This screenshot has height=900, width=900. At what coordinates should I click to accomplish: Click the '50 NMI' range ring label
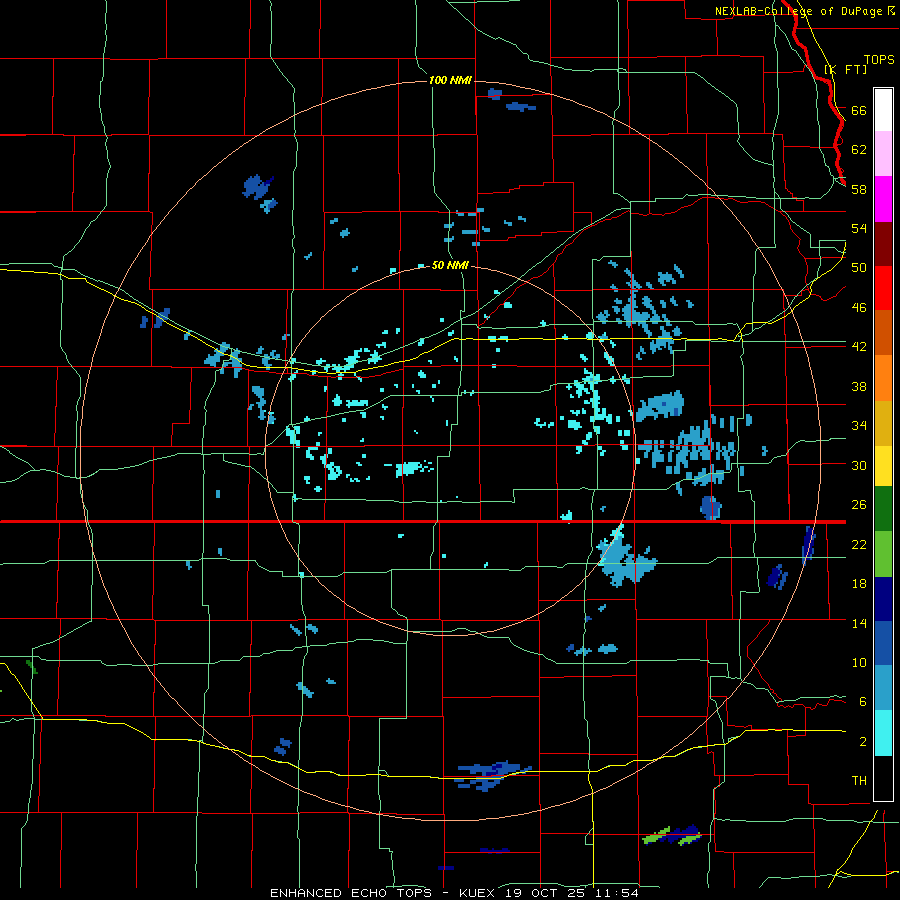point(450,266)
